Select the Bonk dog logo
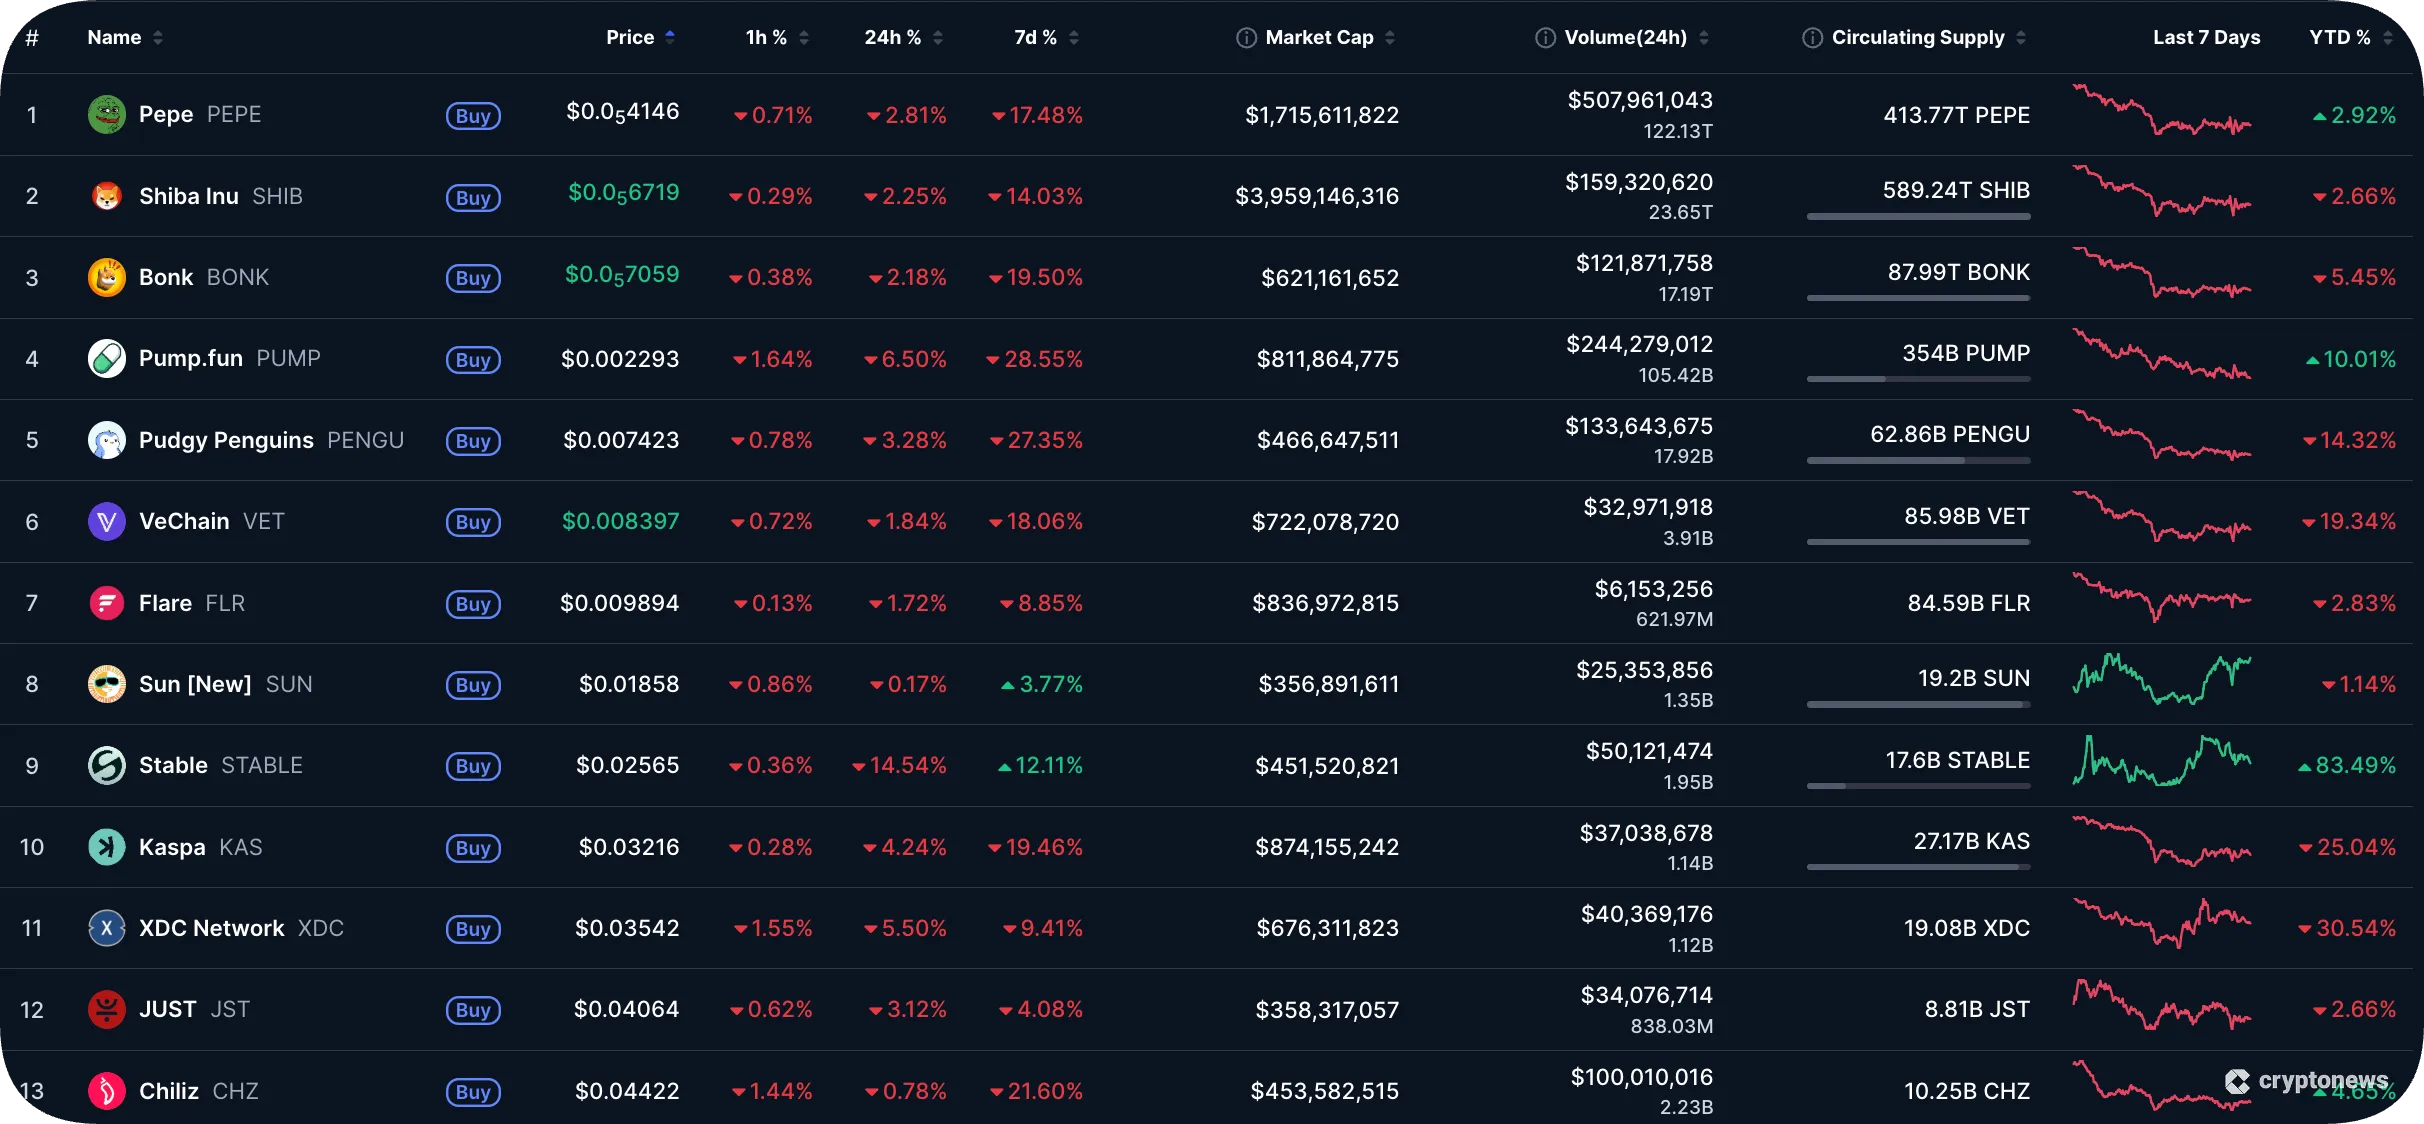 coord(107,277)
